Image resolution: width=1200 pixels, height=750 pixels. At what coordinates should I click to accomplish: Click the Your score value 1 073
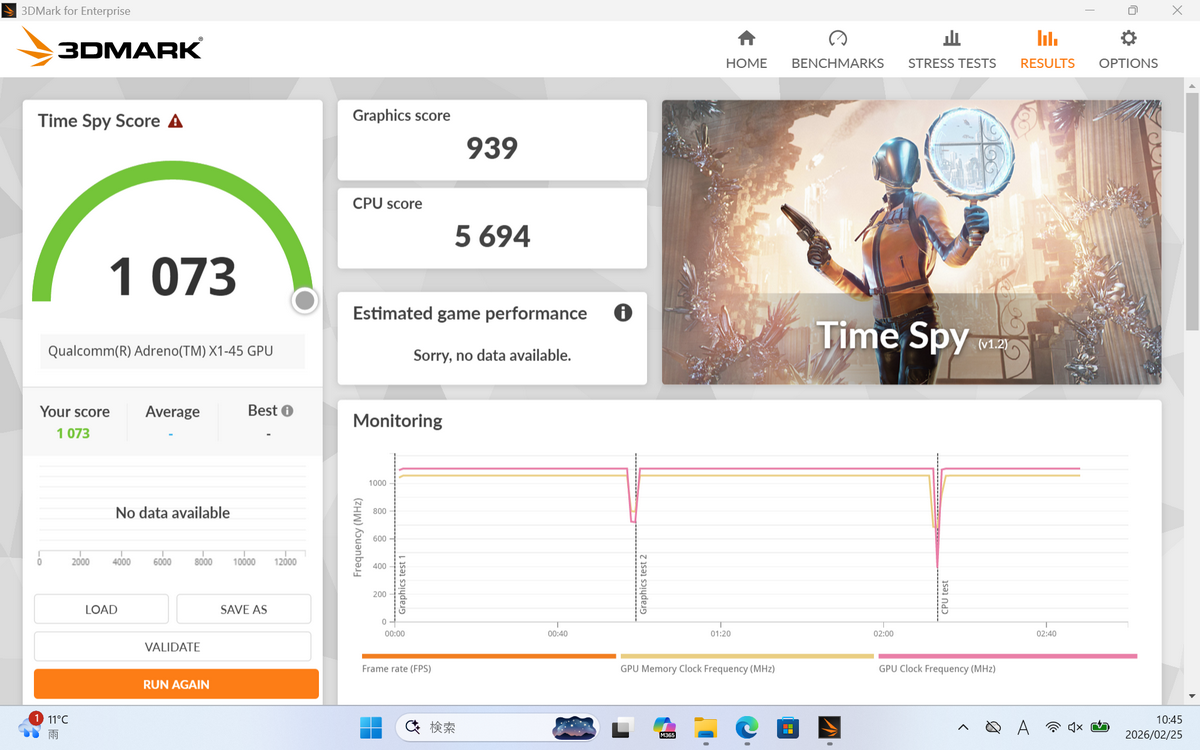pos(73,433)
